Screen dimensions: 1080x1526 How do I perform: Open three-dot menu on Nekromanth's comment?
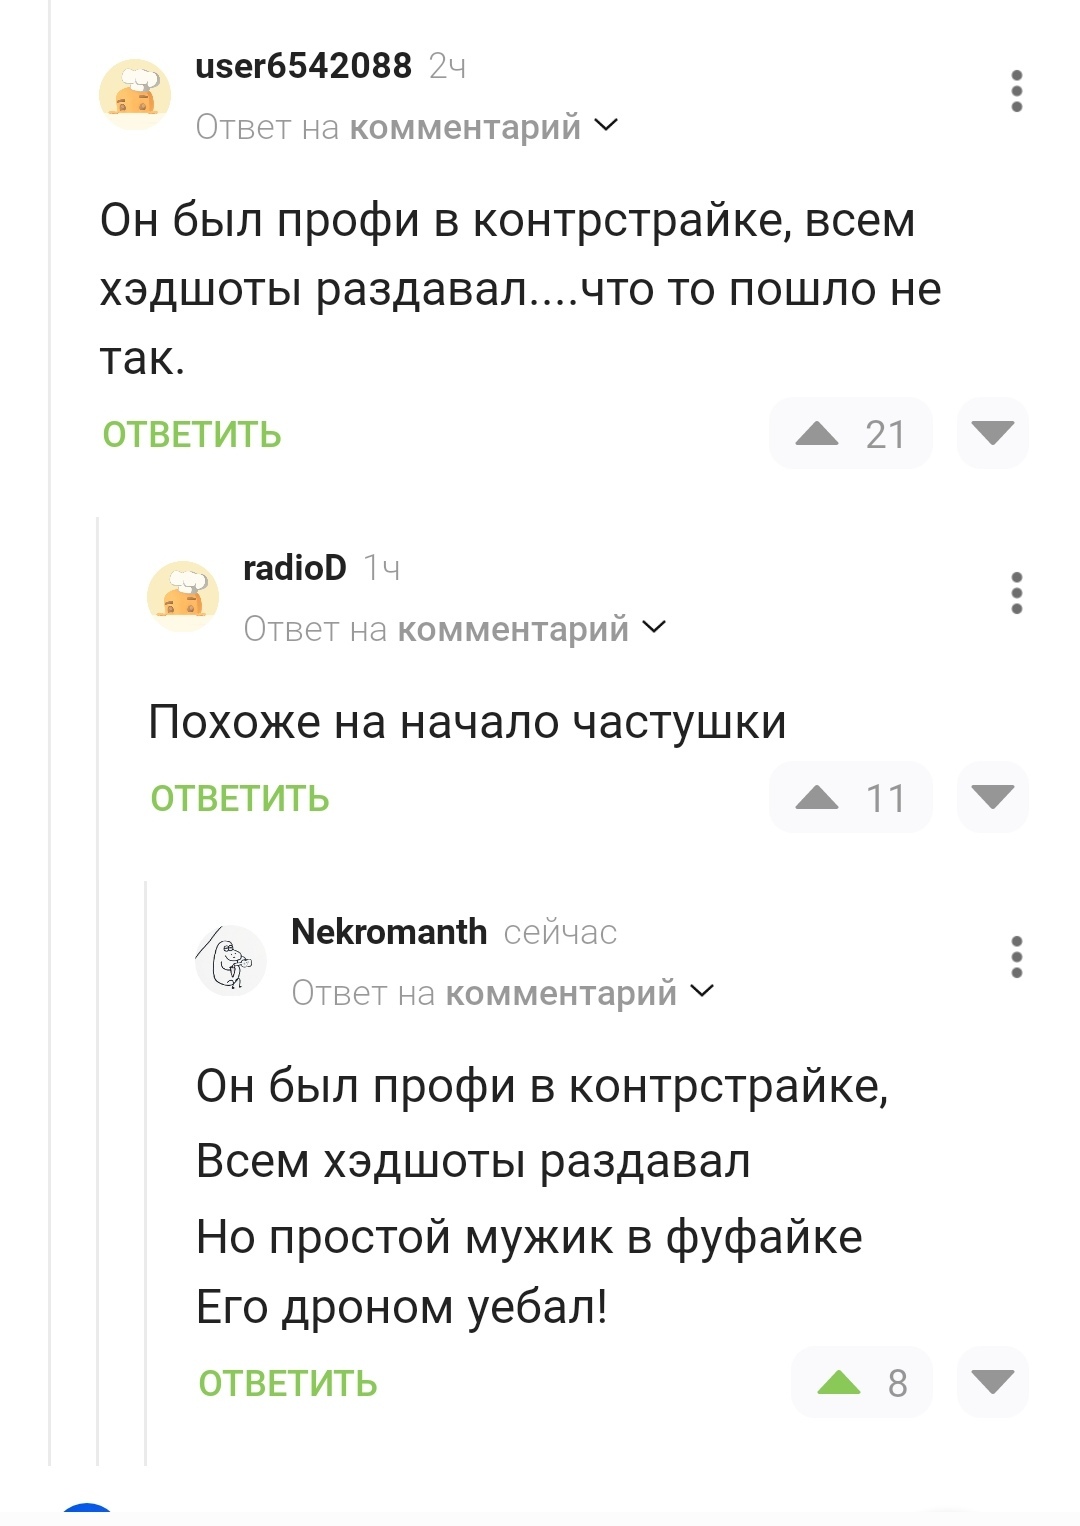pos(1016,957)
